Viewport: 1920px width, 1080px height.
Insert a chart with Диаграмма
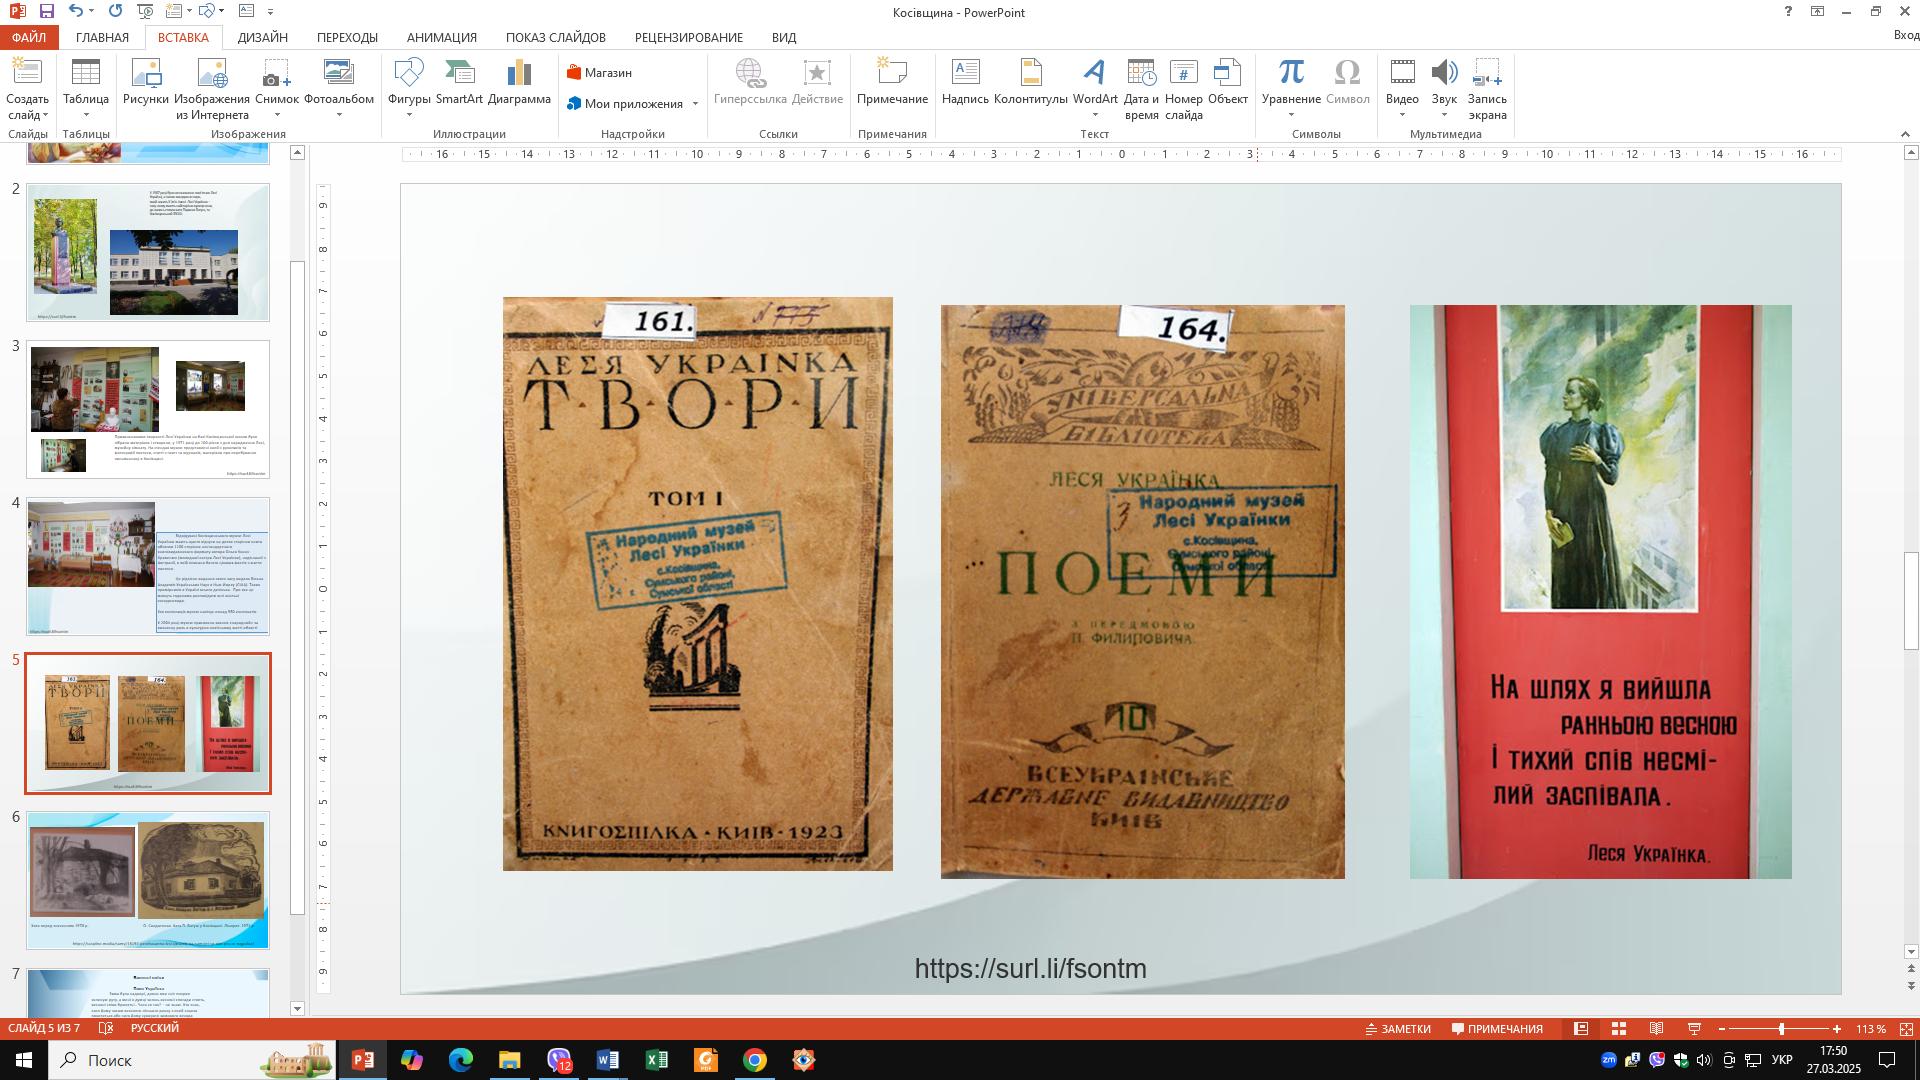click(520, 82)
